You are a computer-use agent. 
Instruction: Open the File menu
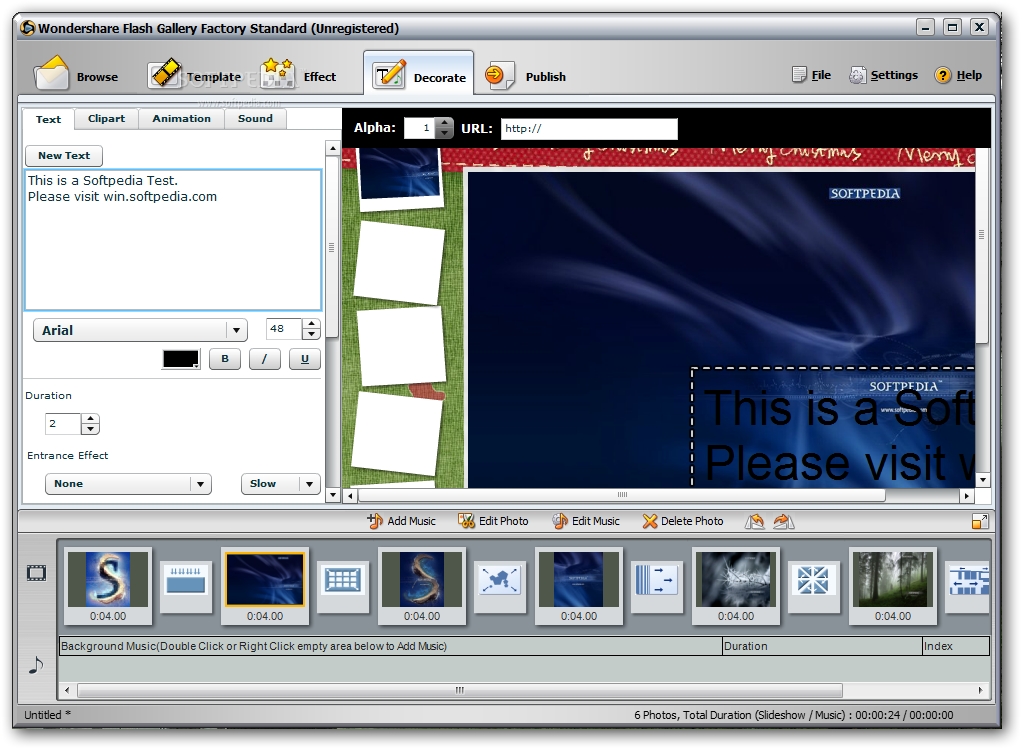[812, 75]
